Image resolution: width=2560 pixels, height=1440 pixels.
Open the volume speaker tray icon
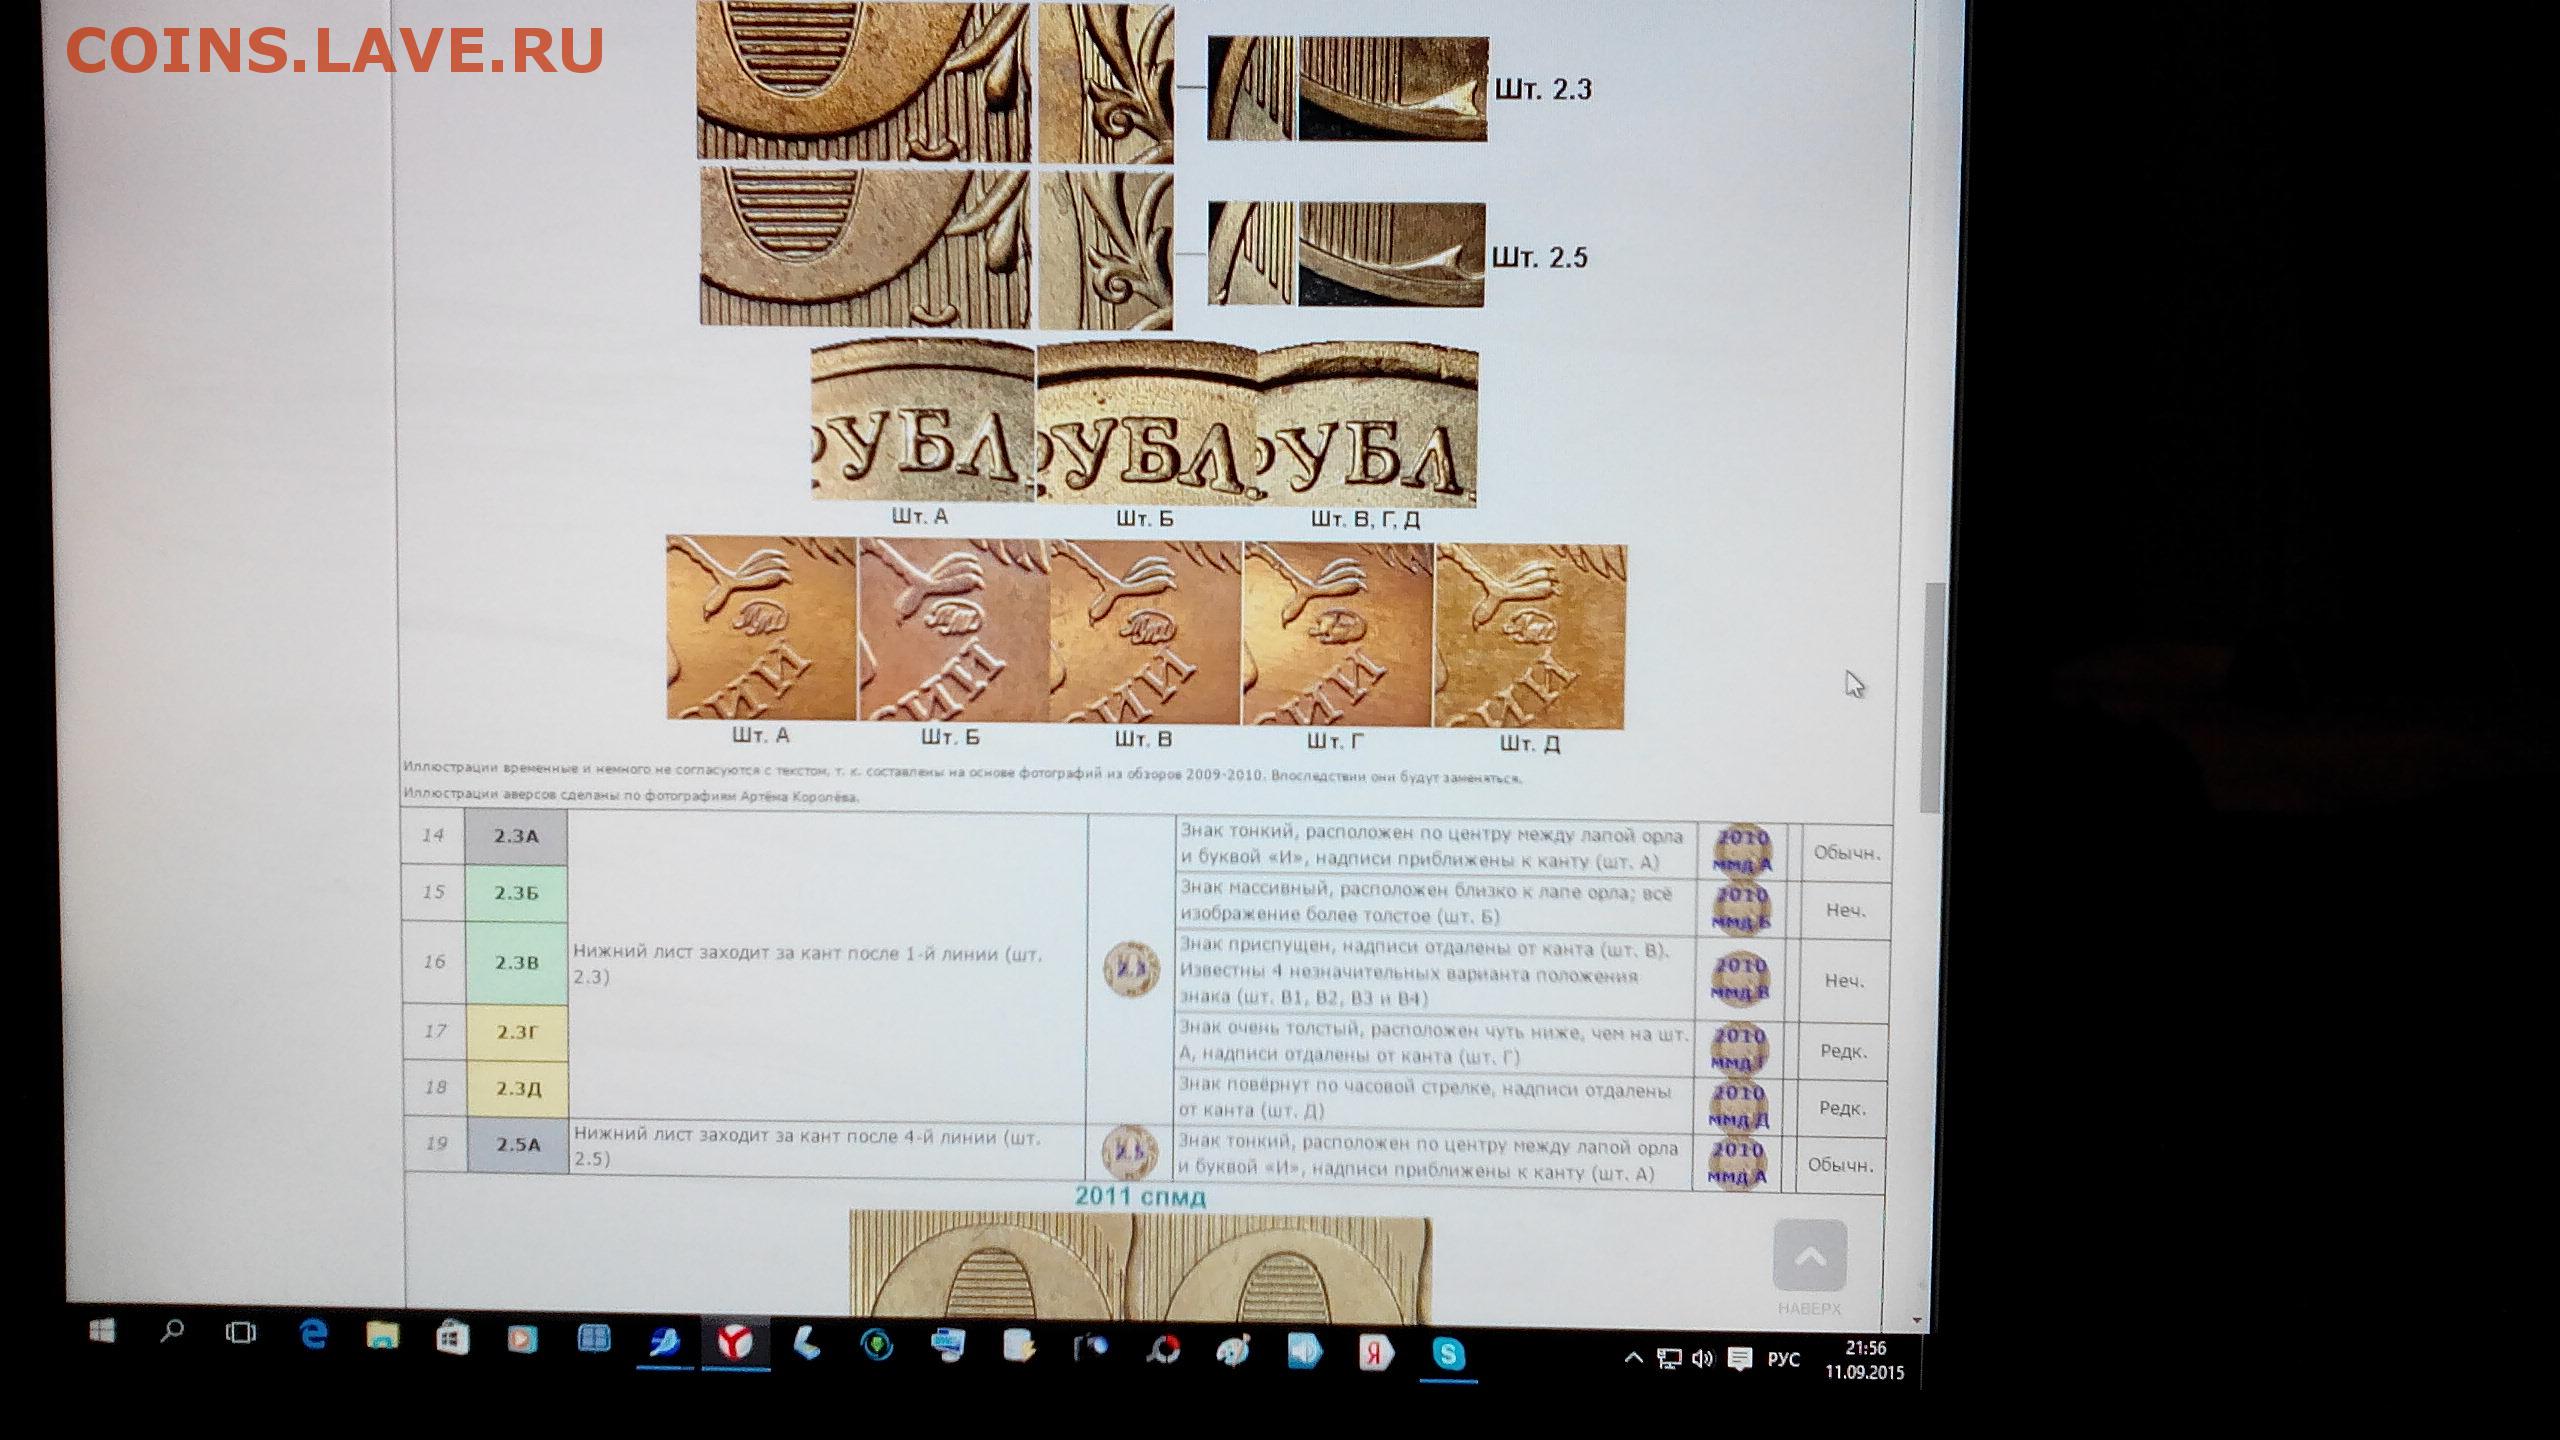pos(1702,1359)
